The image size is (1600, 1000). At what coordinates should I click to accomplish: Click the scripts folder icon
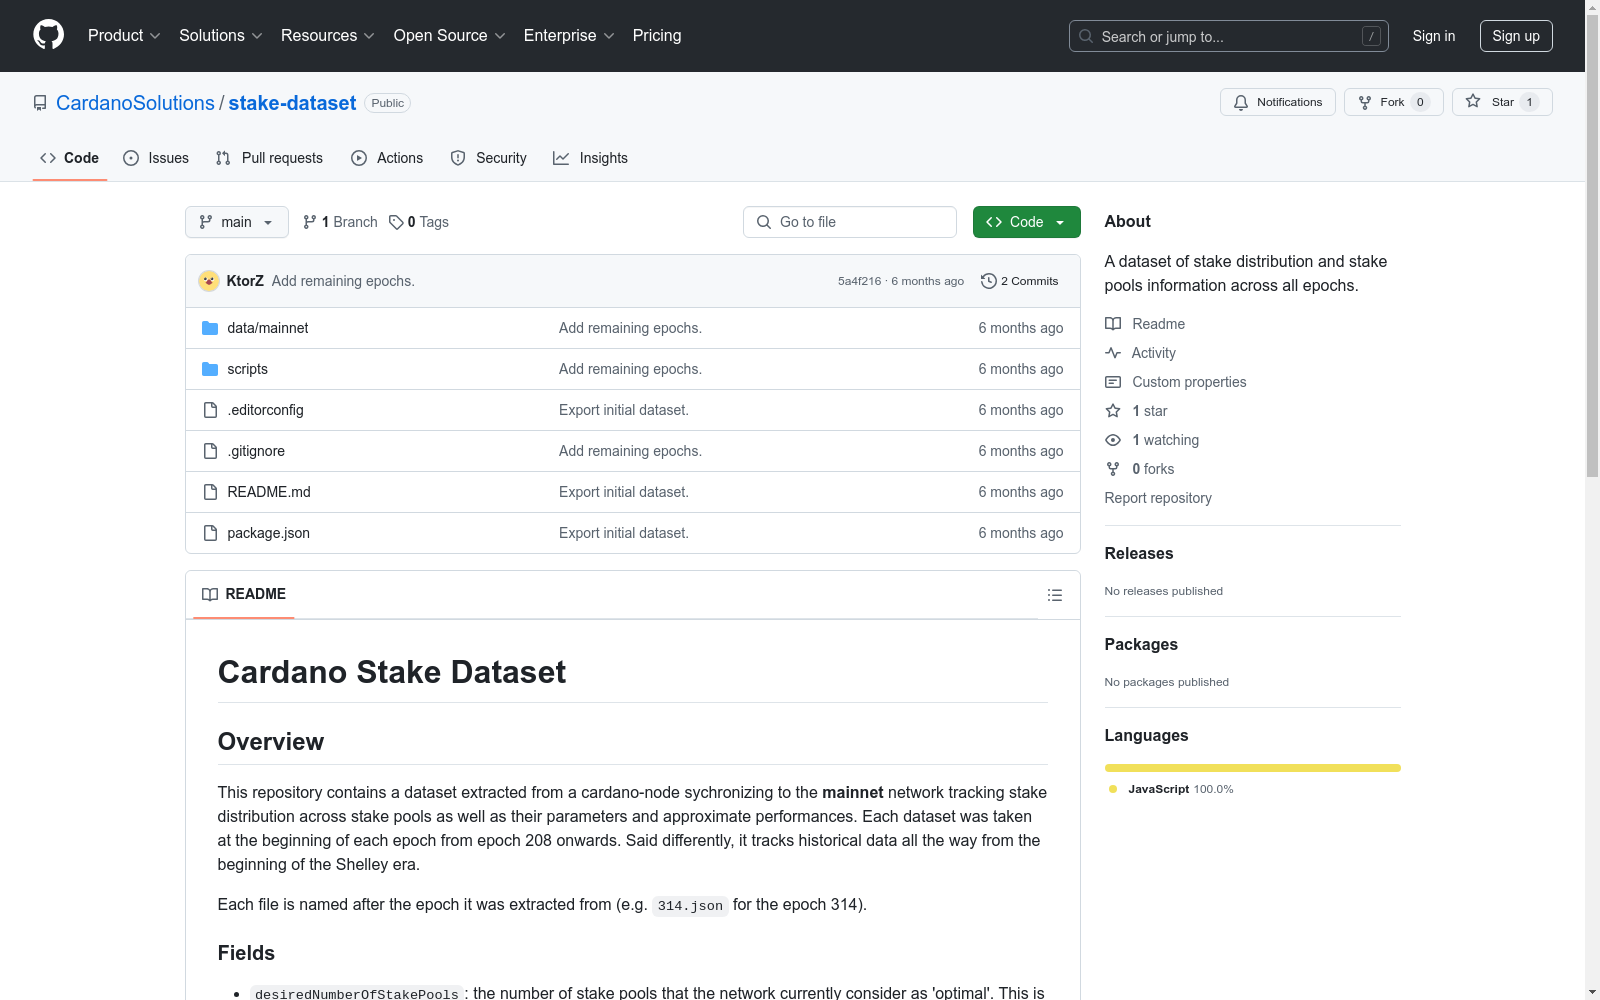coord(210,369)
